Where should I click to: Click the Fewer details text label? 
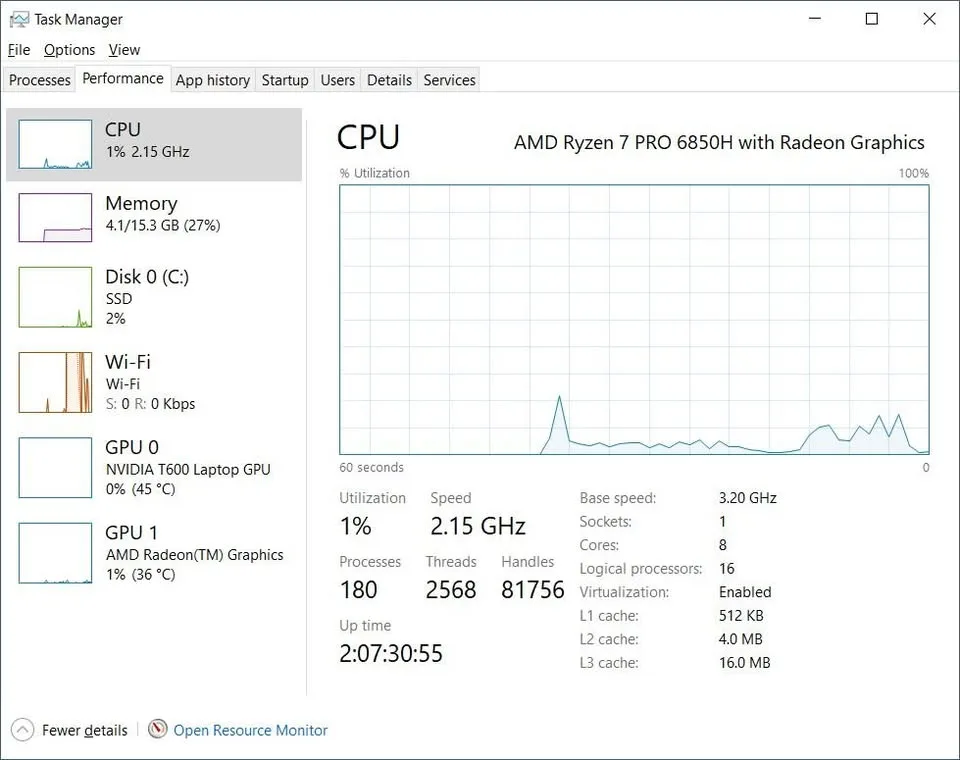pyautogui.click(x=84, y=730)
